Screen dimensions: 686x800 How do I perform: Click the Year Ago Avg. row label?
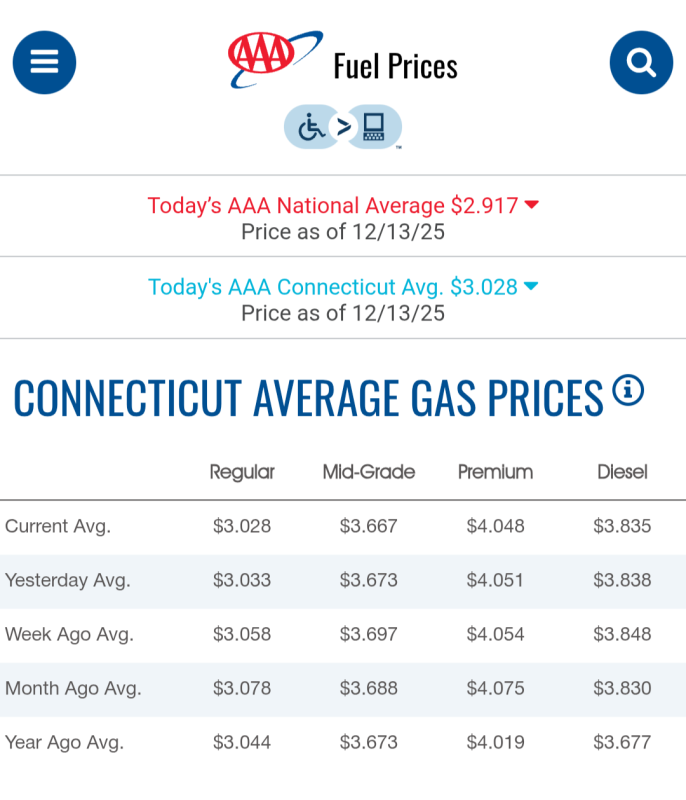pyautogui.click(x=64, y=742)
